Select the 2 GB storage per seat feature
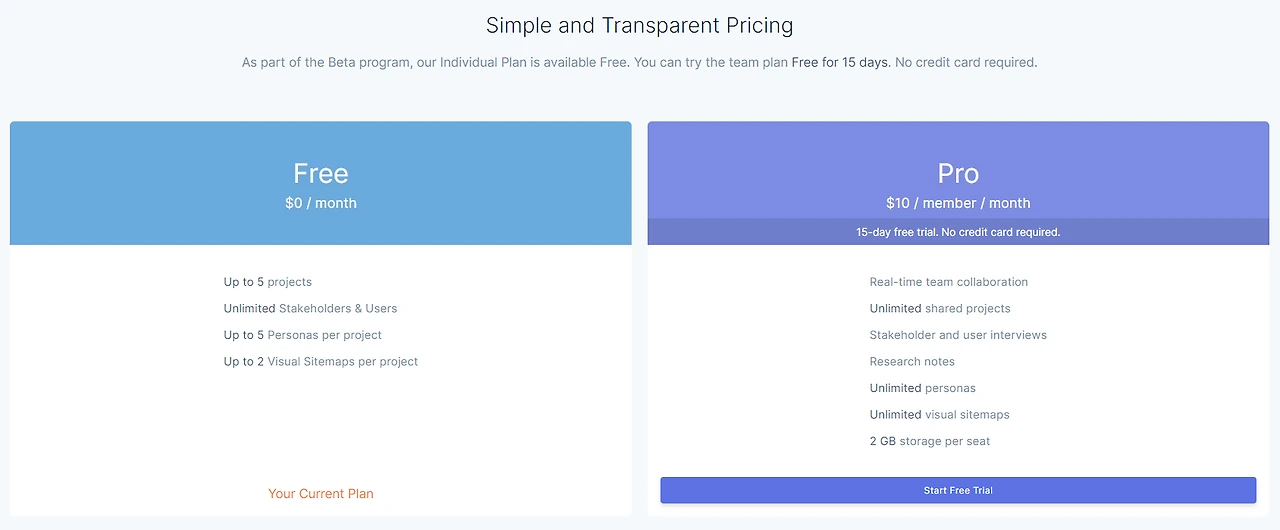1280x530 pixels. point(930,441)
